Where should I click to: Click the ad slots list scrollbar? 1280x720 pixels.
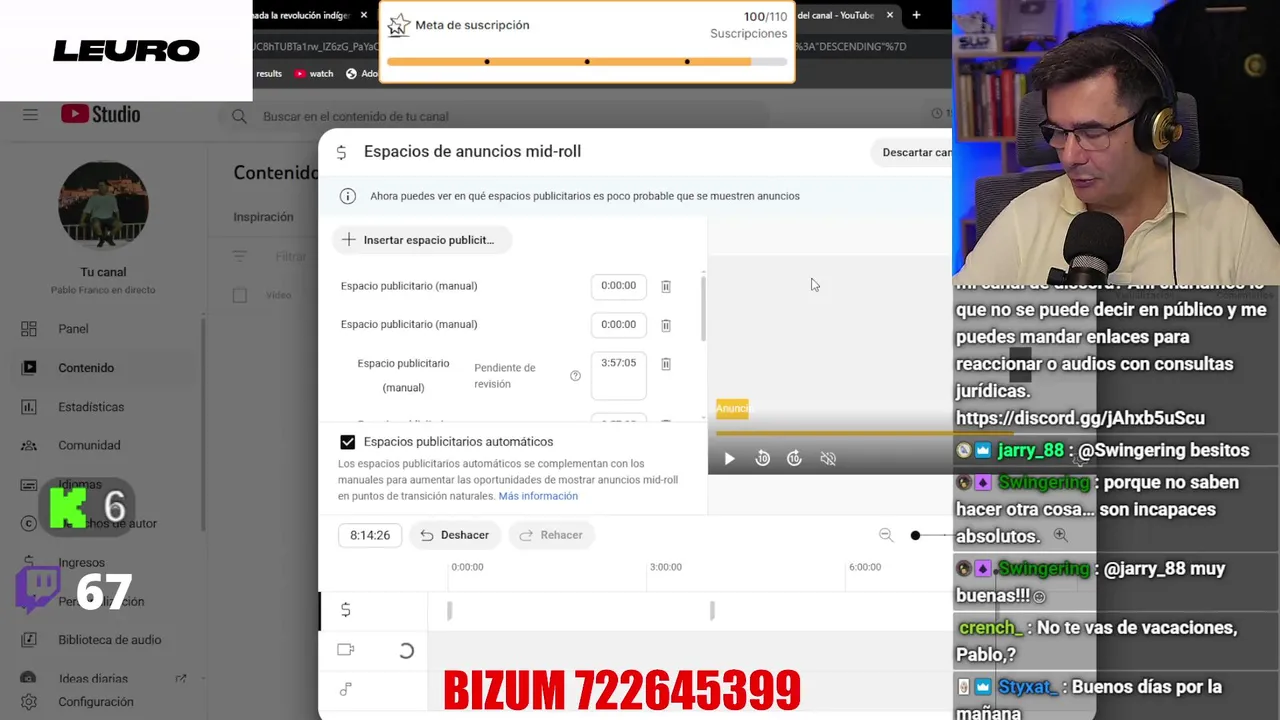click(703, 308)
